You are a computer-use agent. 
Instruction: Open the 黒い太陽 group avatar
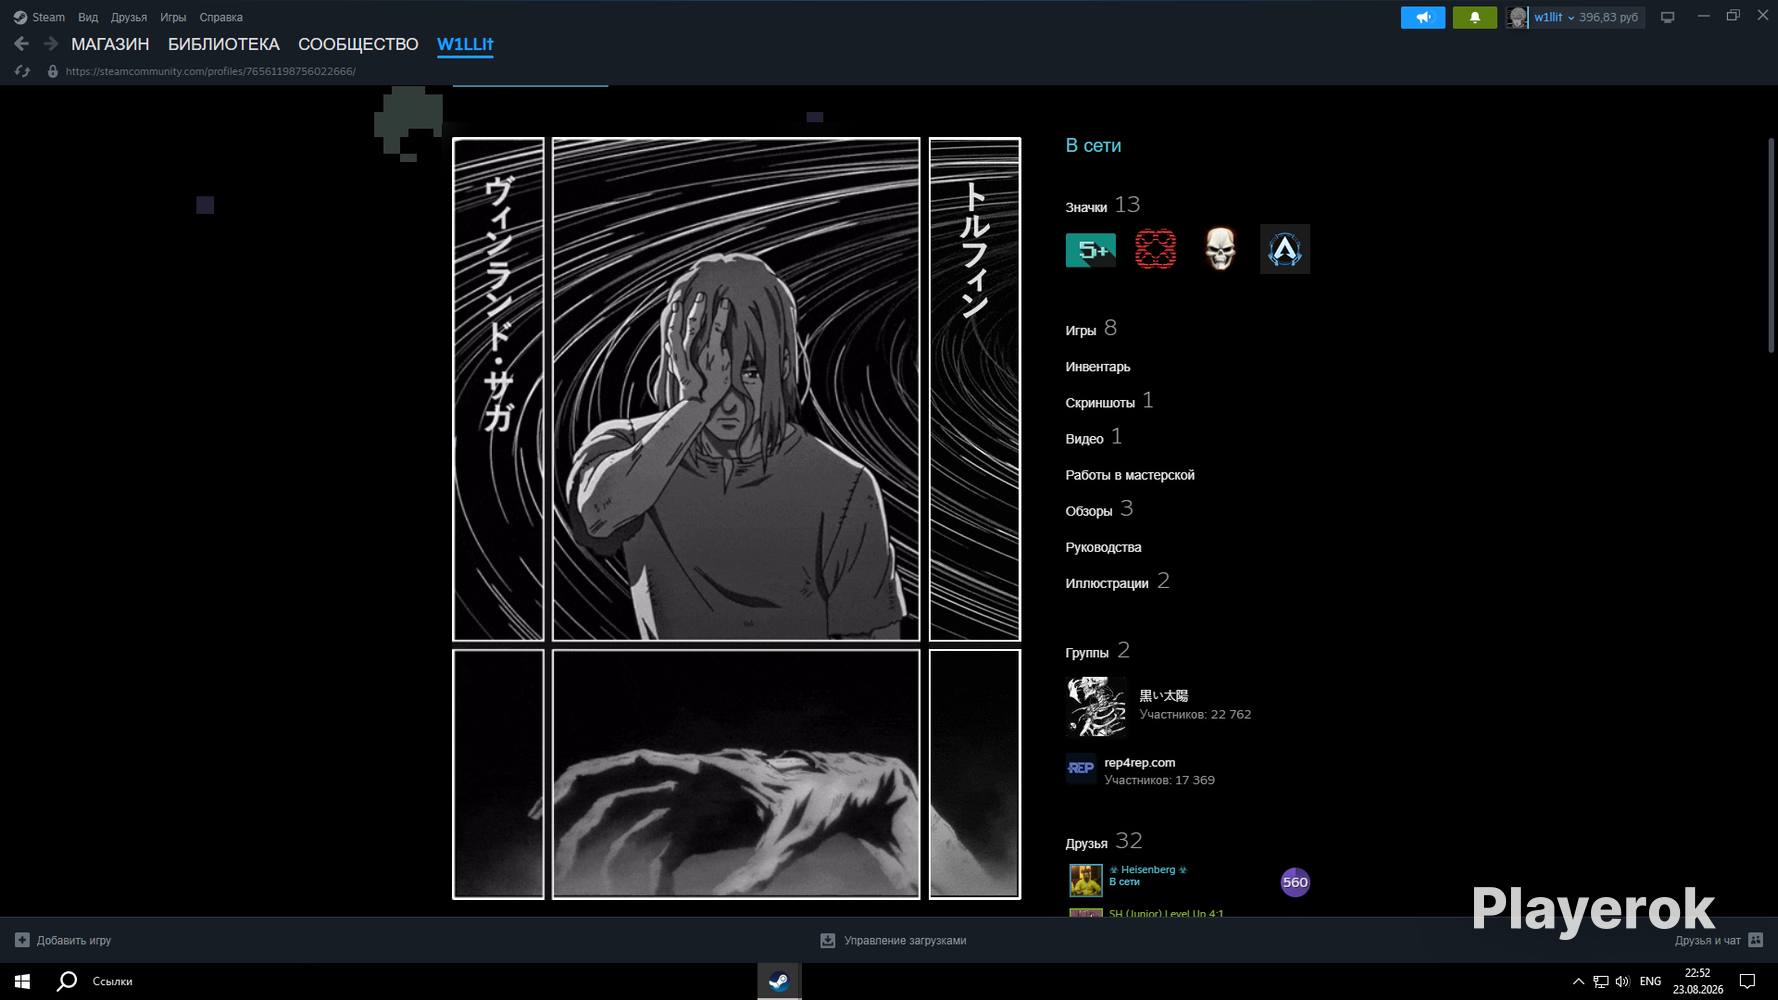1096,706
